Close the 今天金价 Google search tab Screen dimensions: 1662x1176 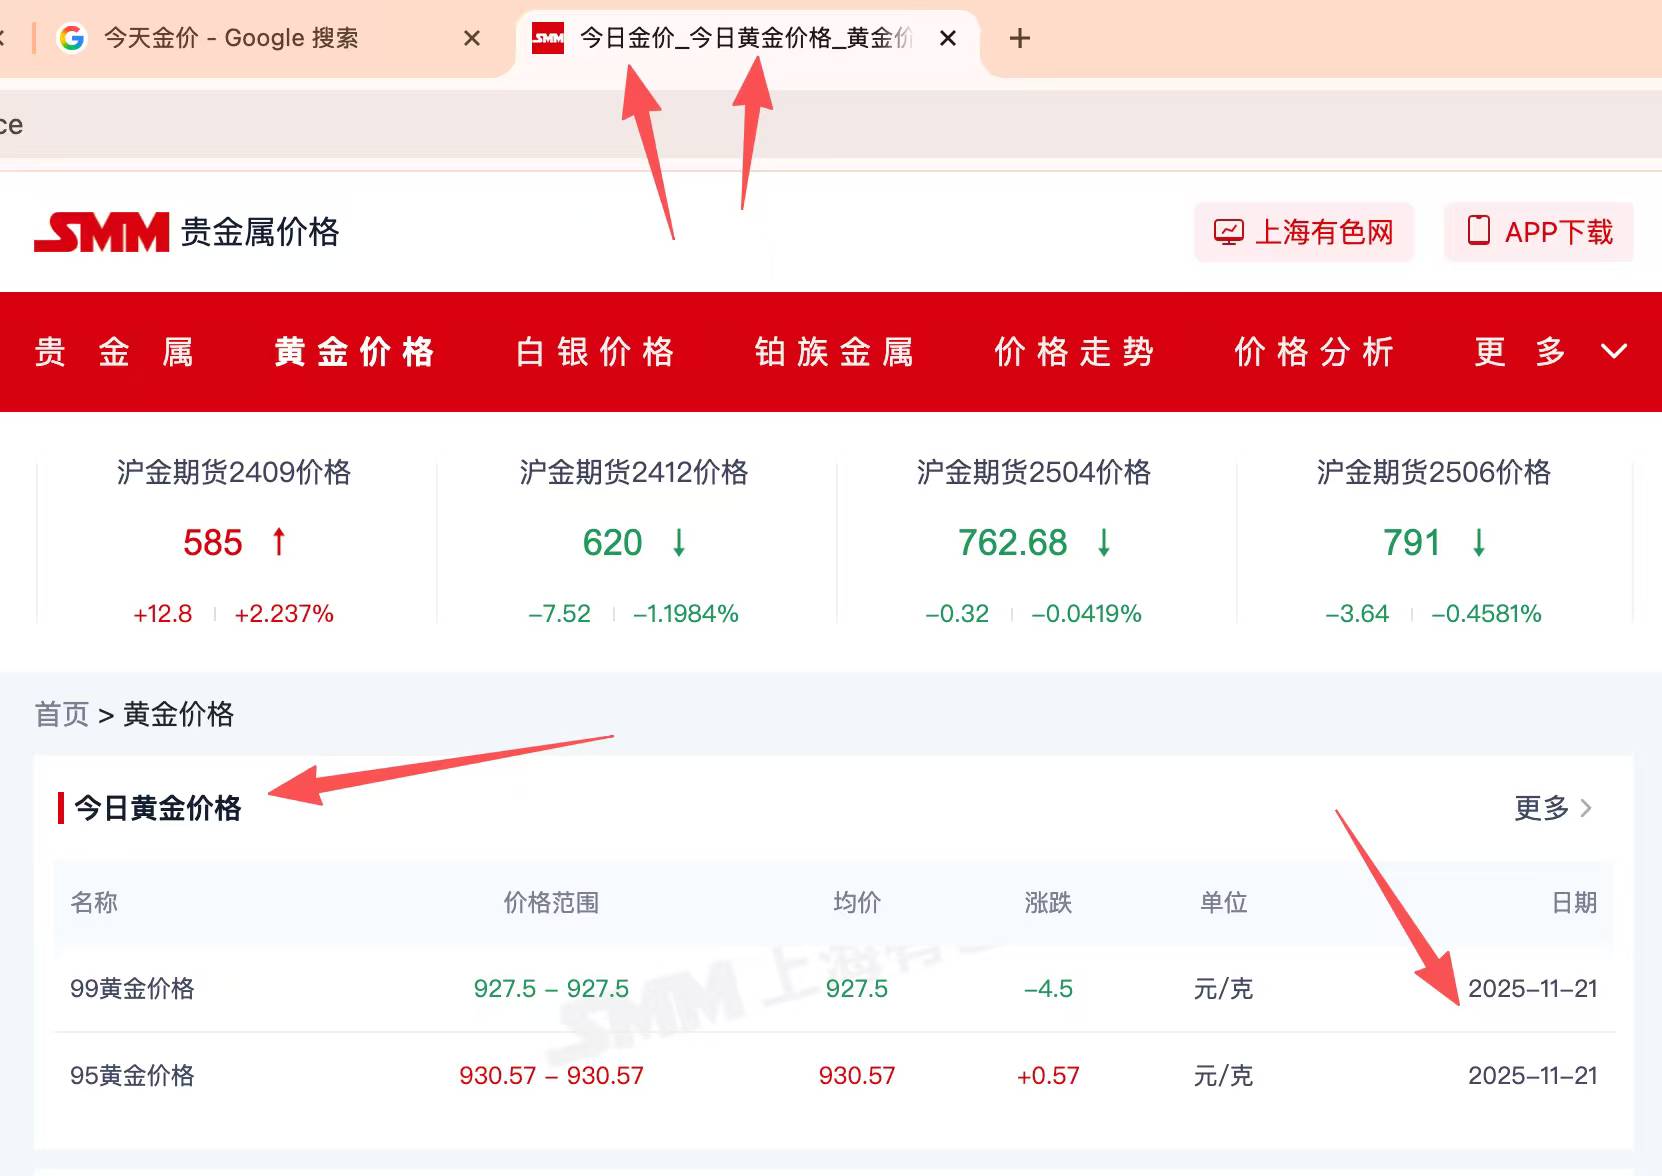472,38
